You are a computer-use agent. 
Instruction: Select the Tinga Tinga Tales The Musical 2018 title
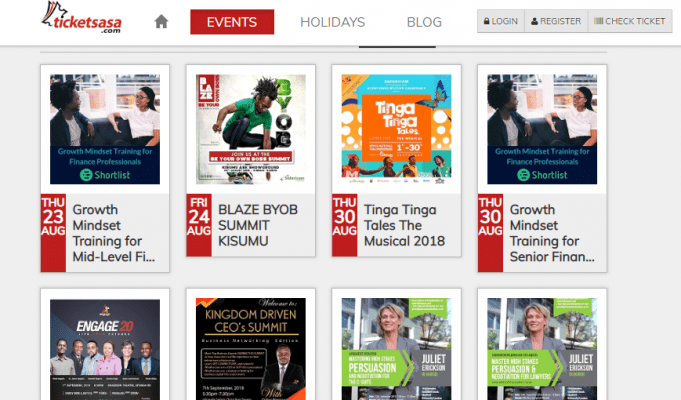coord(404,225)
